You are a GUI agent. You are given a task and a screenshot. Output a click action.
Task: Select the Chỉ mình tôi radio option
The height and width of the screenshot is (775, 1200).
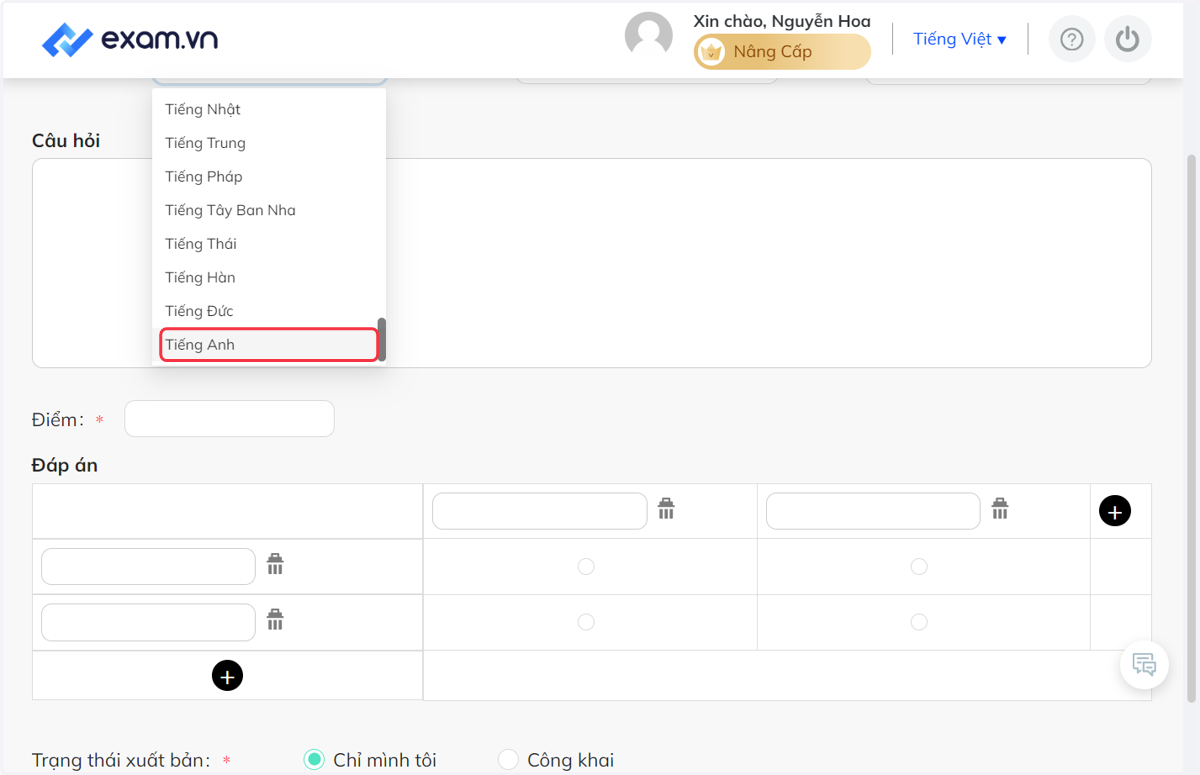point(314,760)
